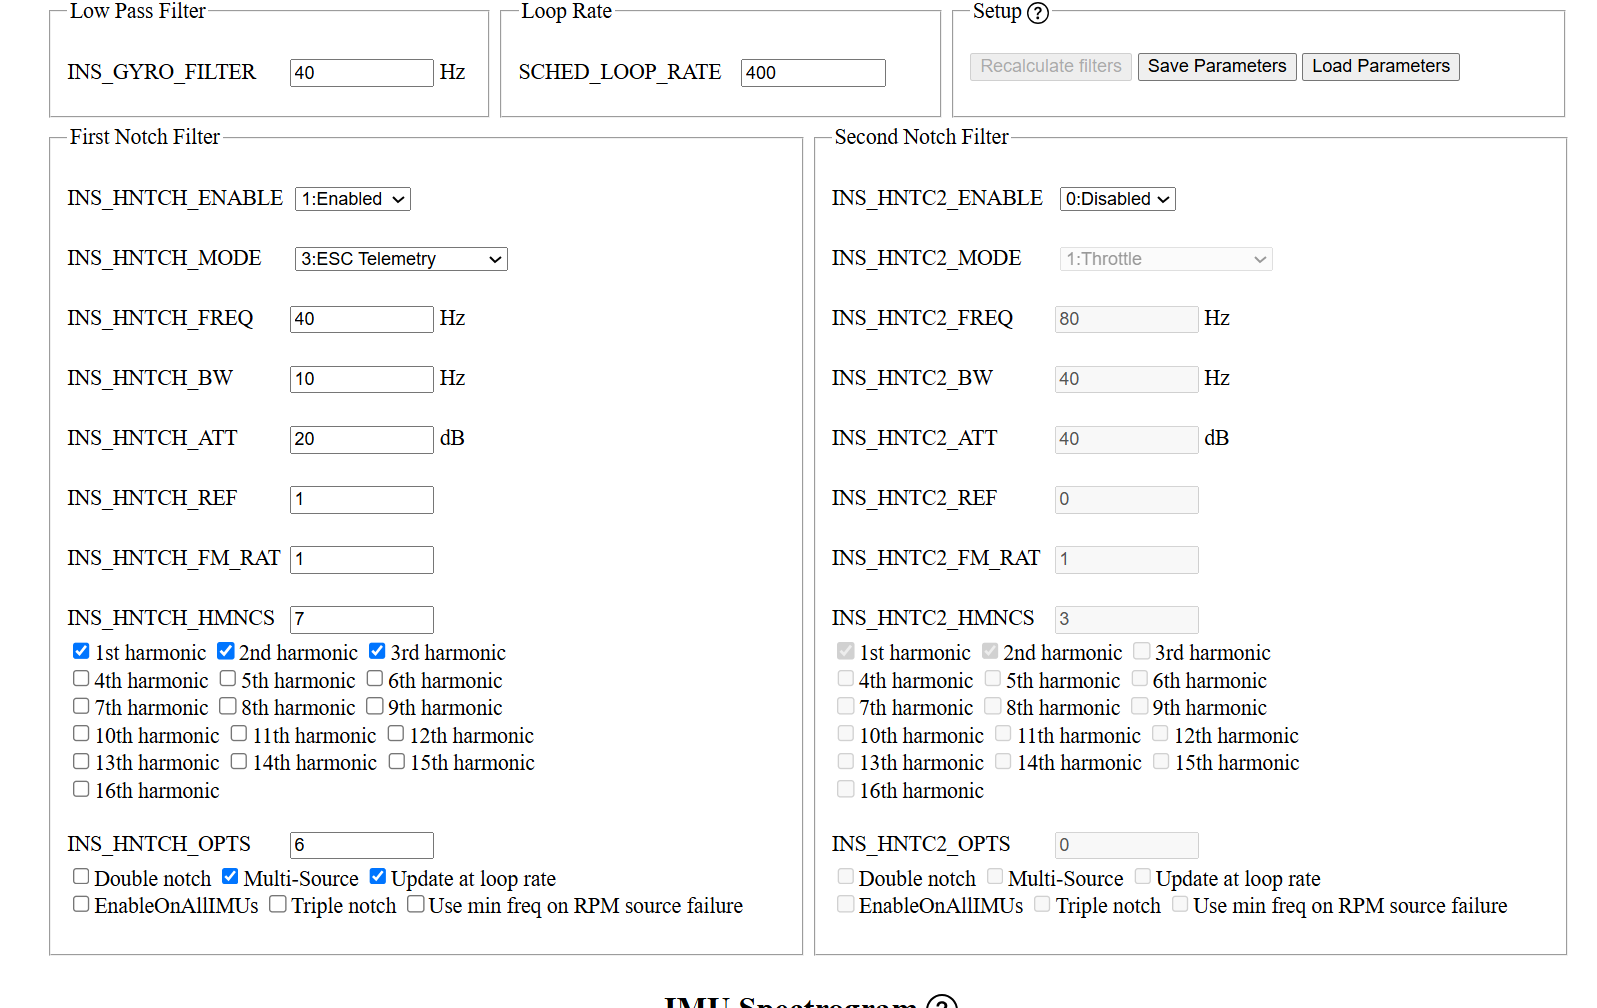The height and width of the screenshot is (1008, 1597).
Task: Click the INS_HNTCH_REF input field
Action: point(362,499)
